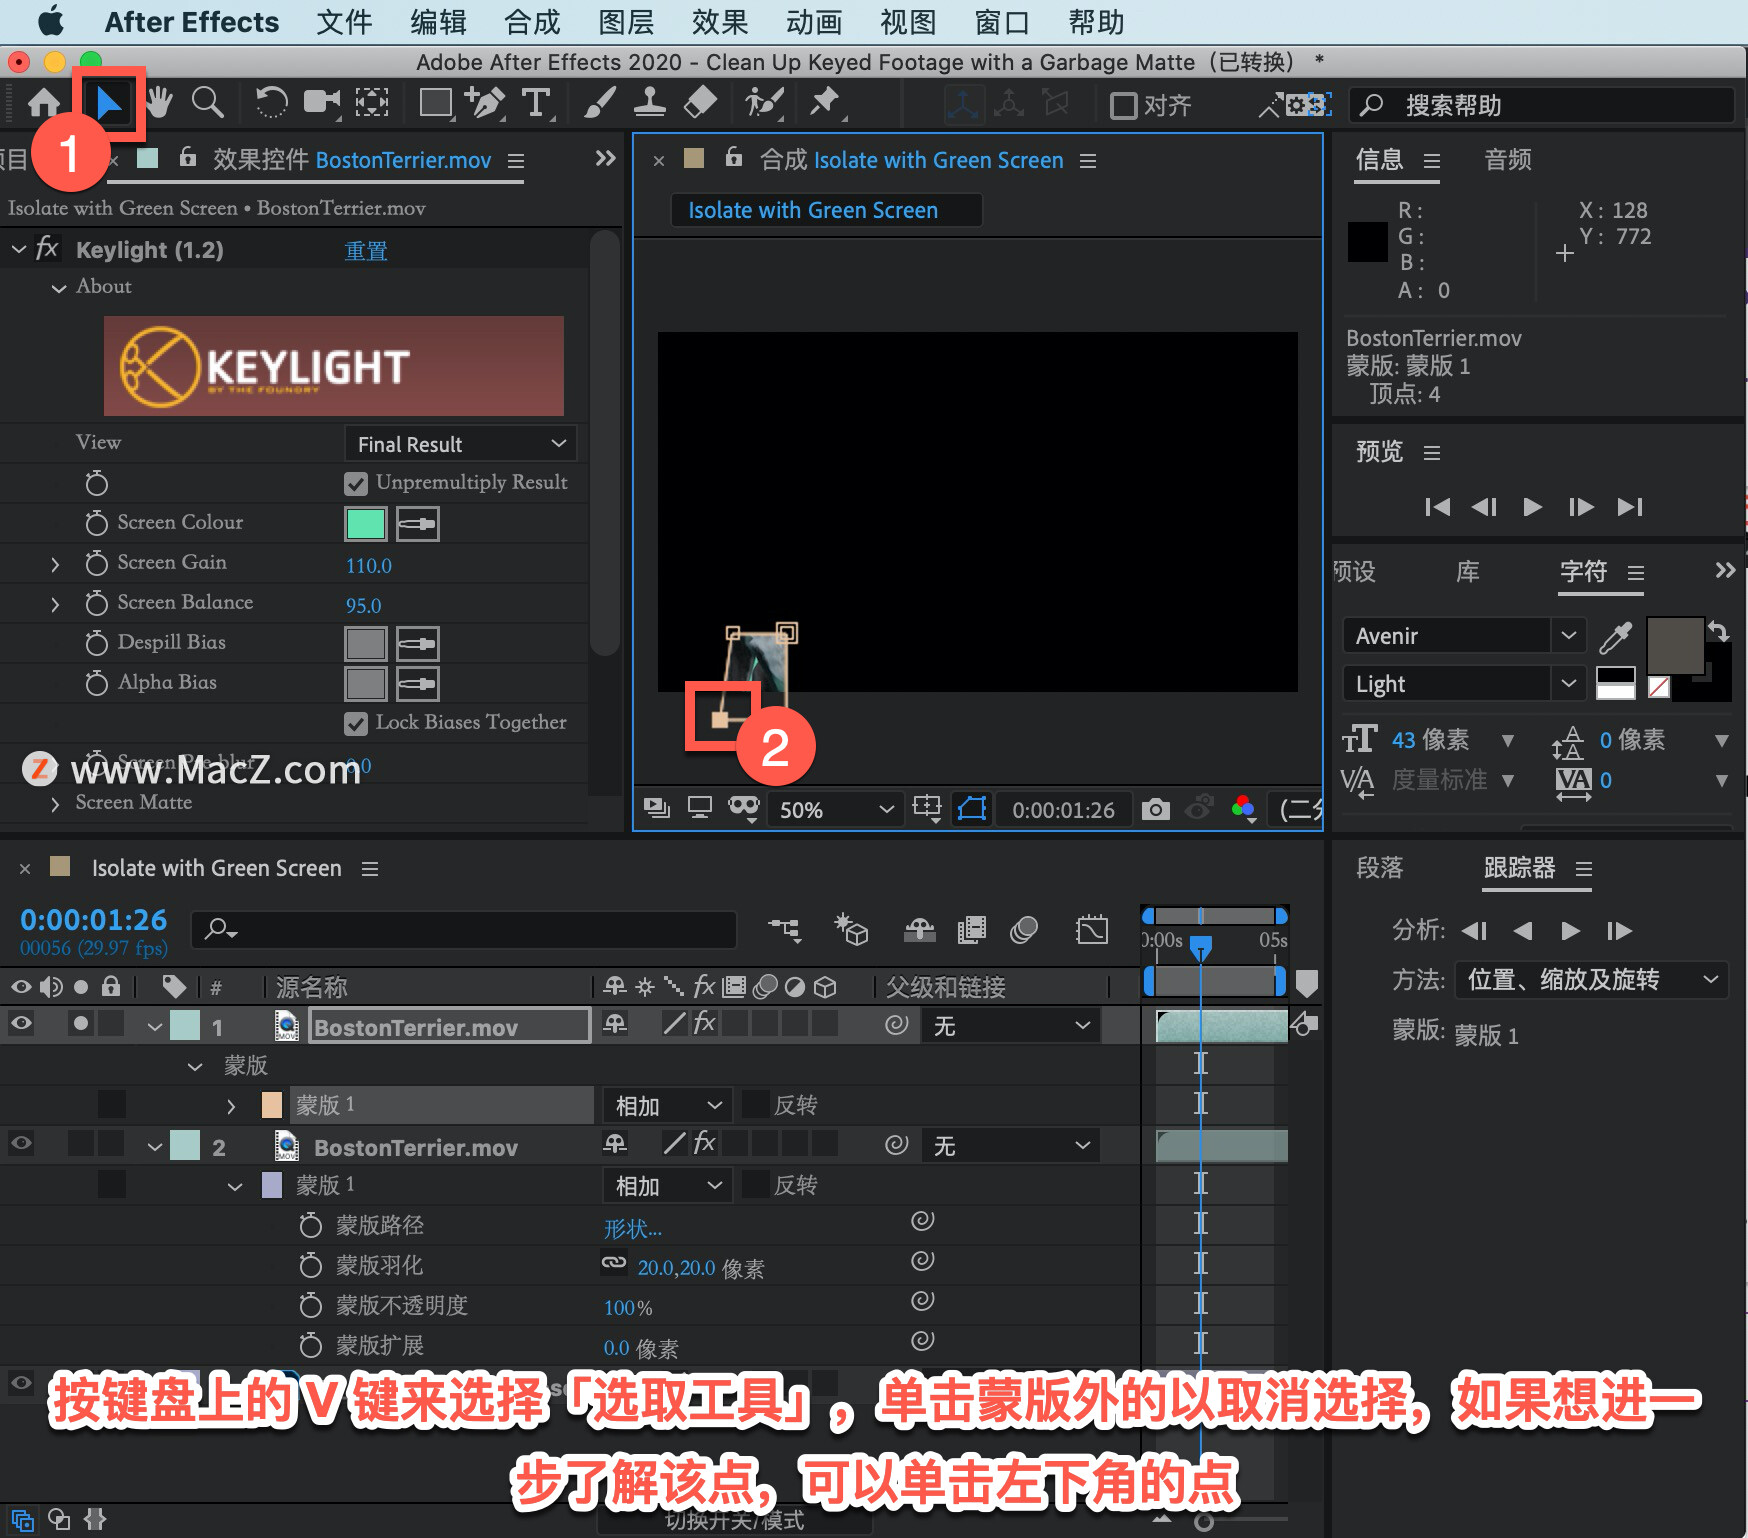1748x1538 pixels.
Task: Toggle 反转 checkbox for layer 2 mask
Action: point(756,1185)
